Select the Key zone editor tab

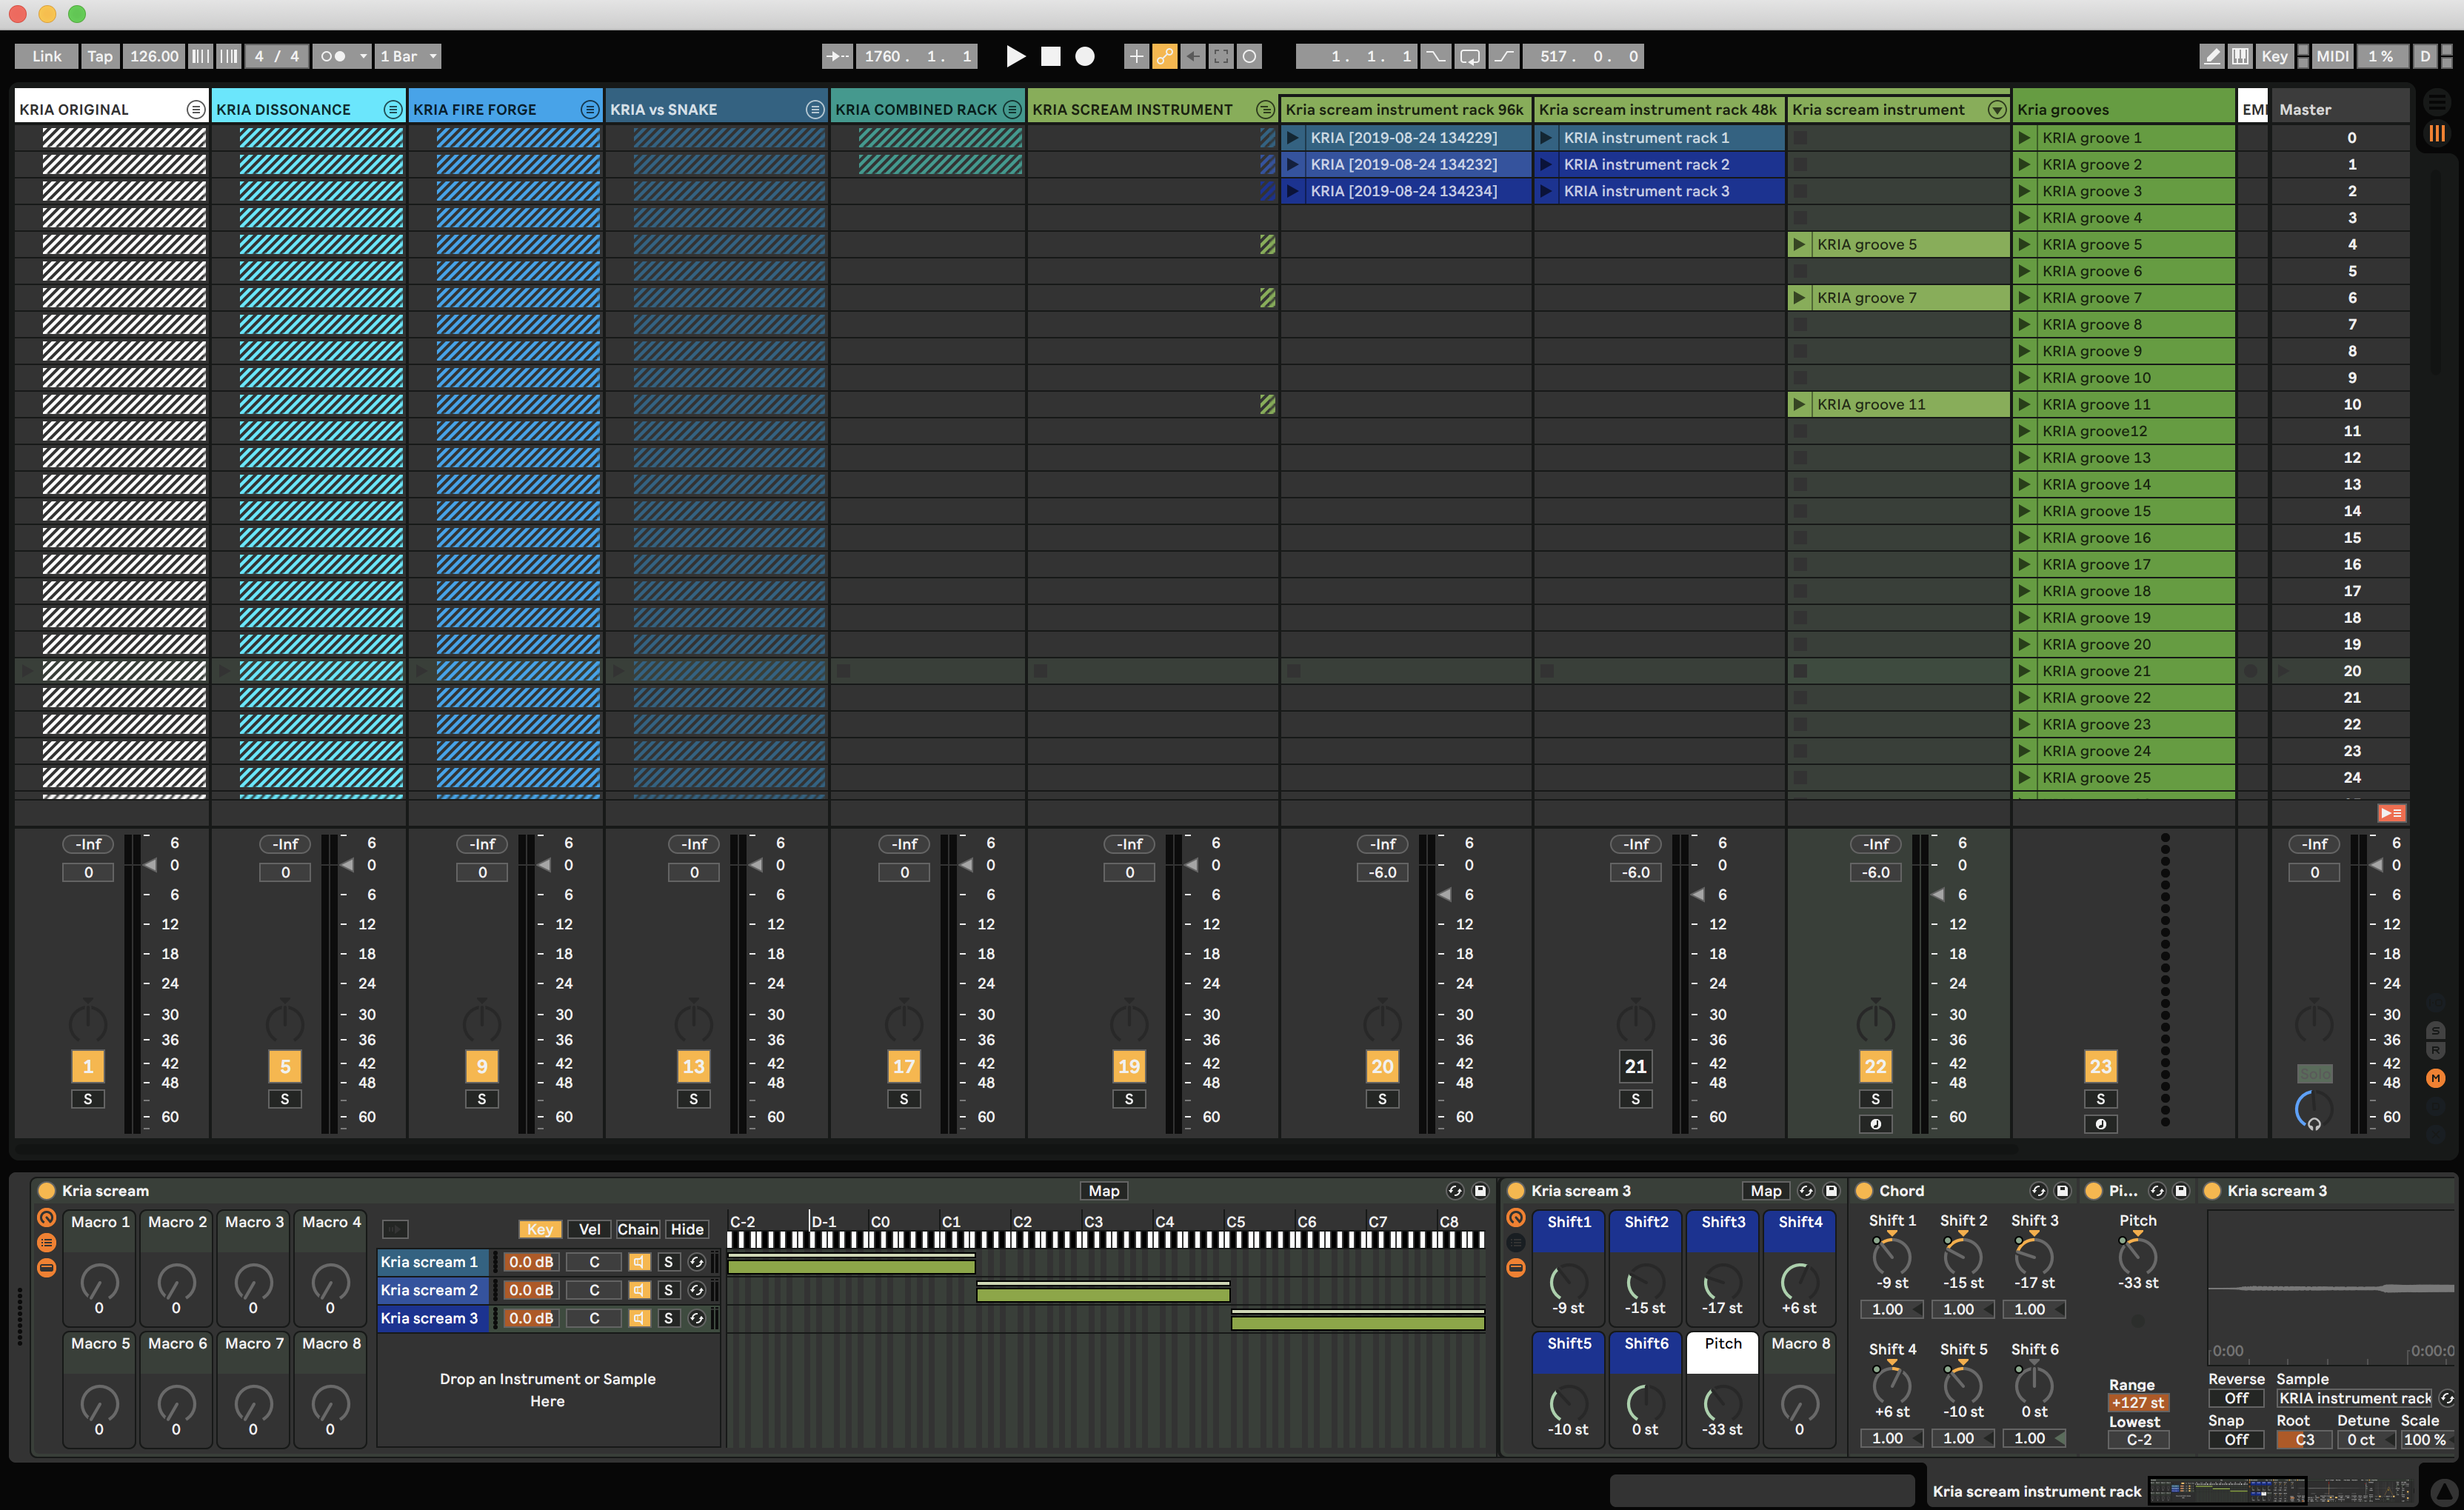540,1229
